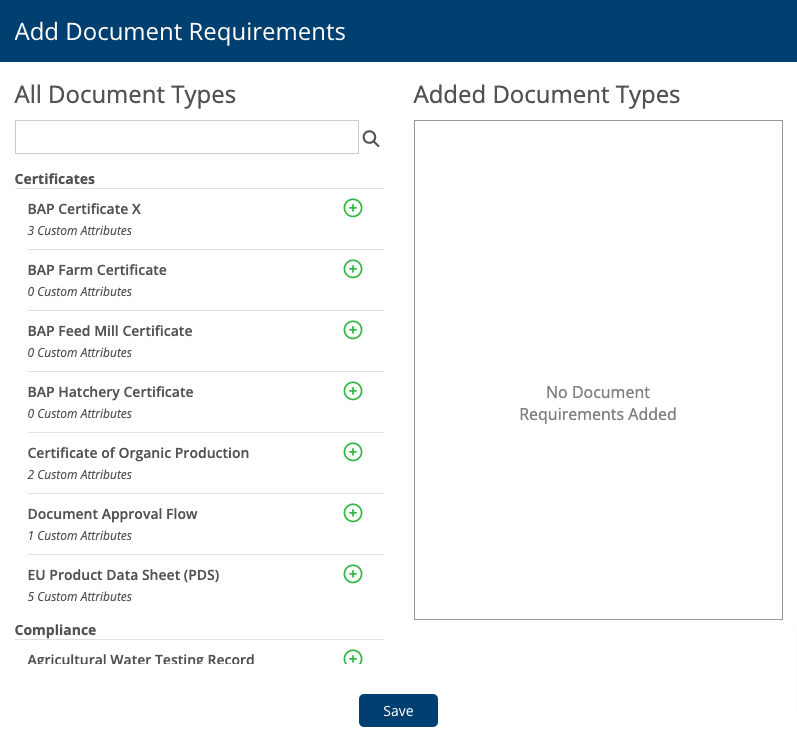Click the Certificates section heading
Screen dimensions: 797x740
55,179
